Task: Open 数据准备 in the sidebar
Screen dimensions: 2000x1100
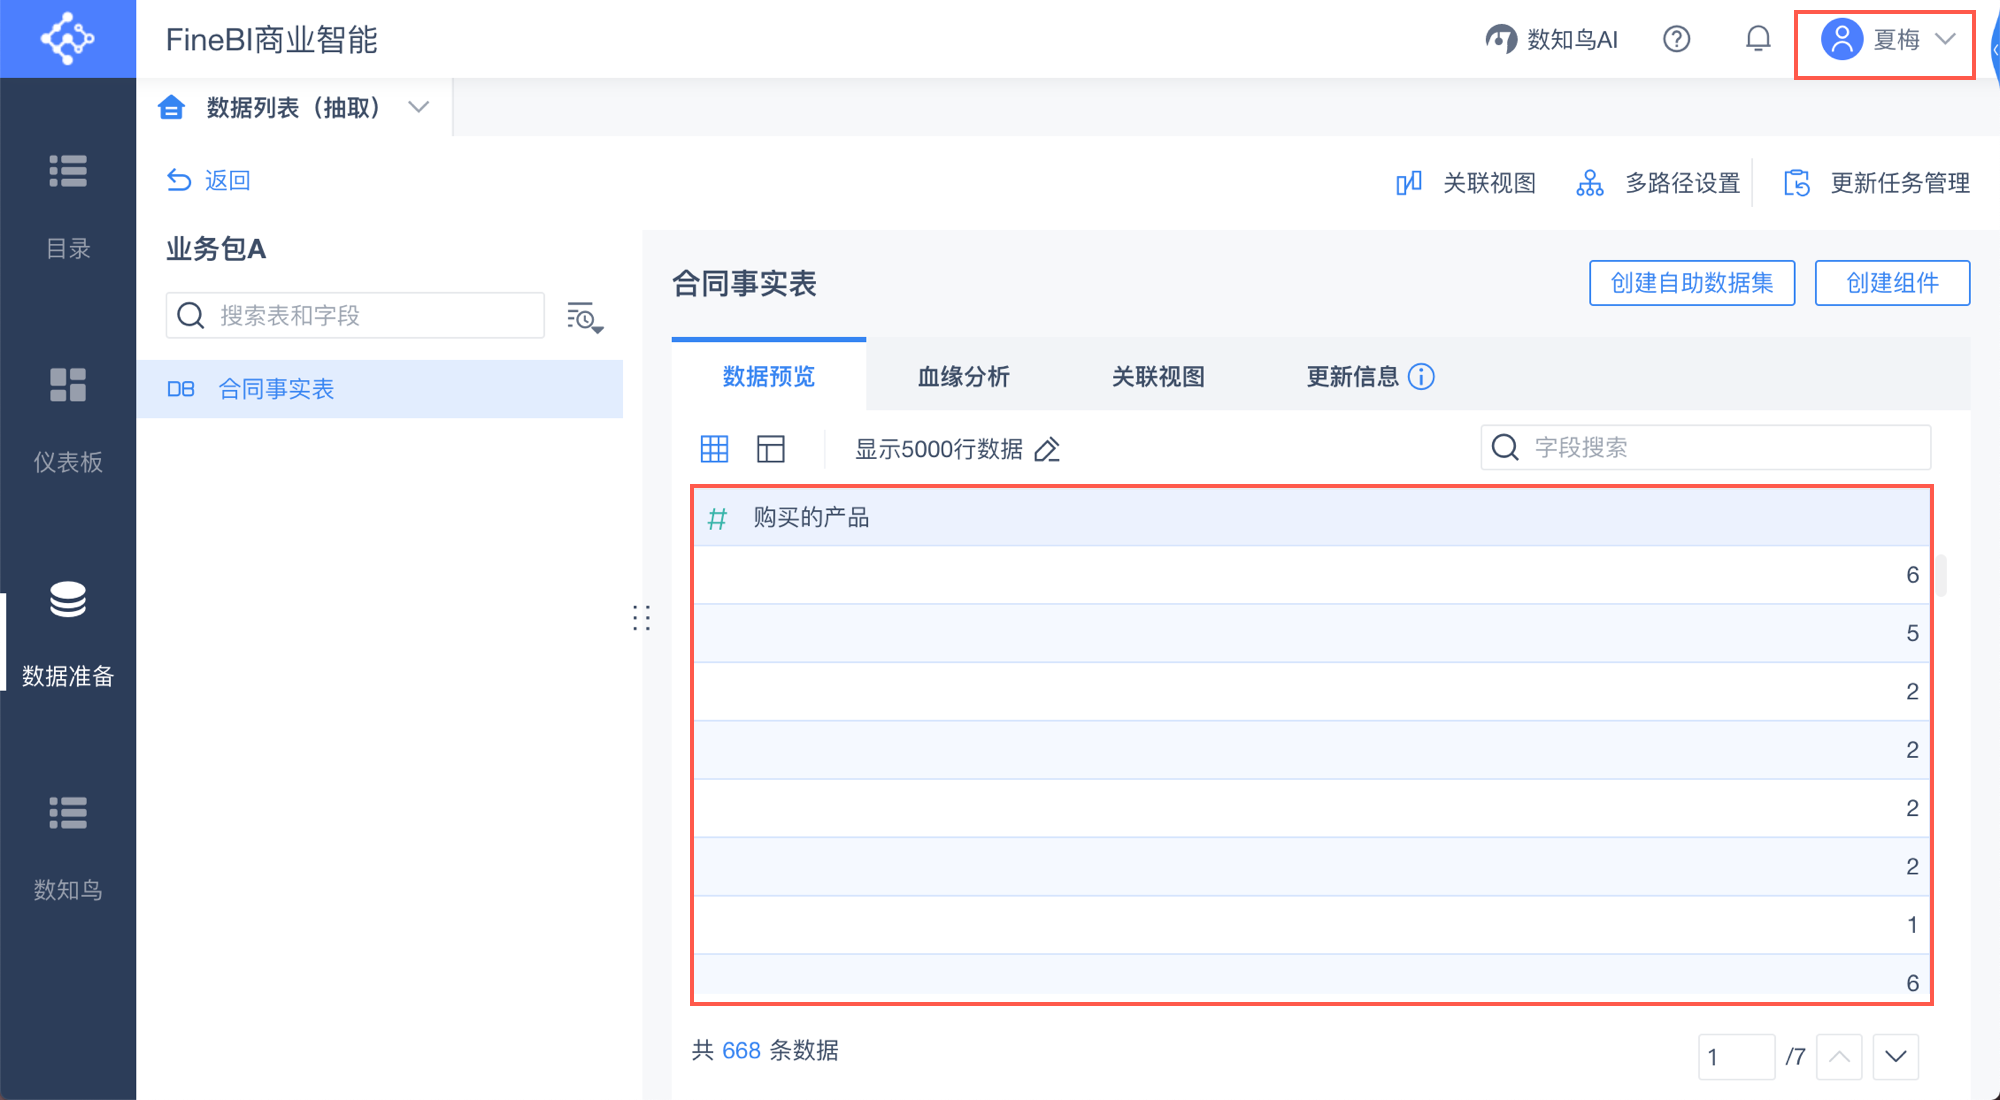Action: (68, 632)
